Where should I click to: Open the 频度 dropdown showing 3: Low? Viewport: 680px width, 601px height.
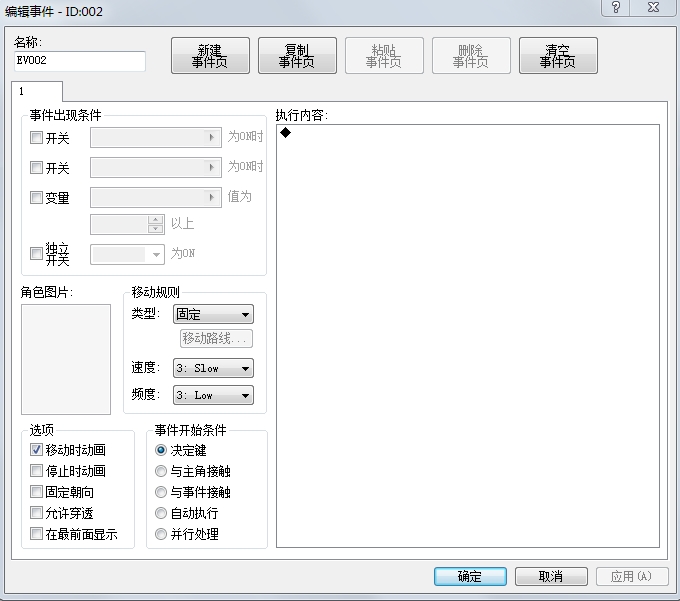pos(213,395)
